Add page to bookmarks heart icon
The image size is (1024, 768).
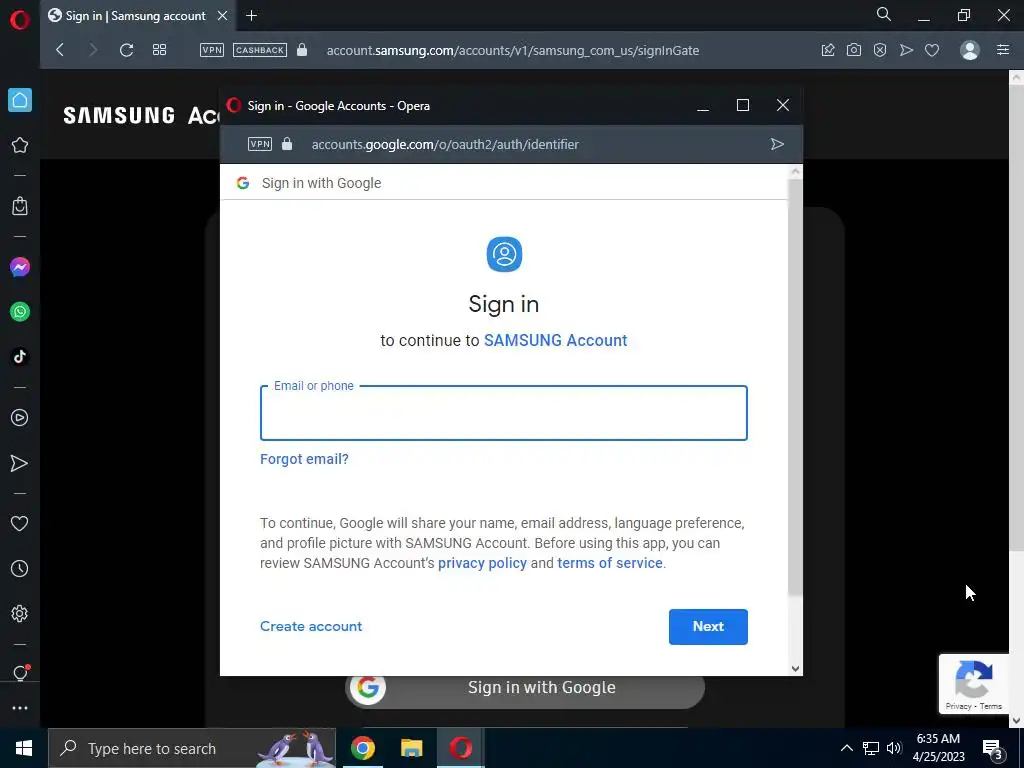(932, 50)
